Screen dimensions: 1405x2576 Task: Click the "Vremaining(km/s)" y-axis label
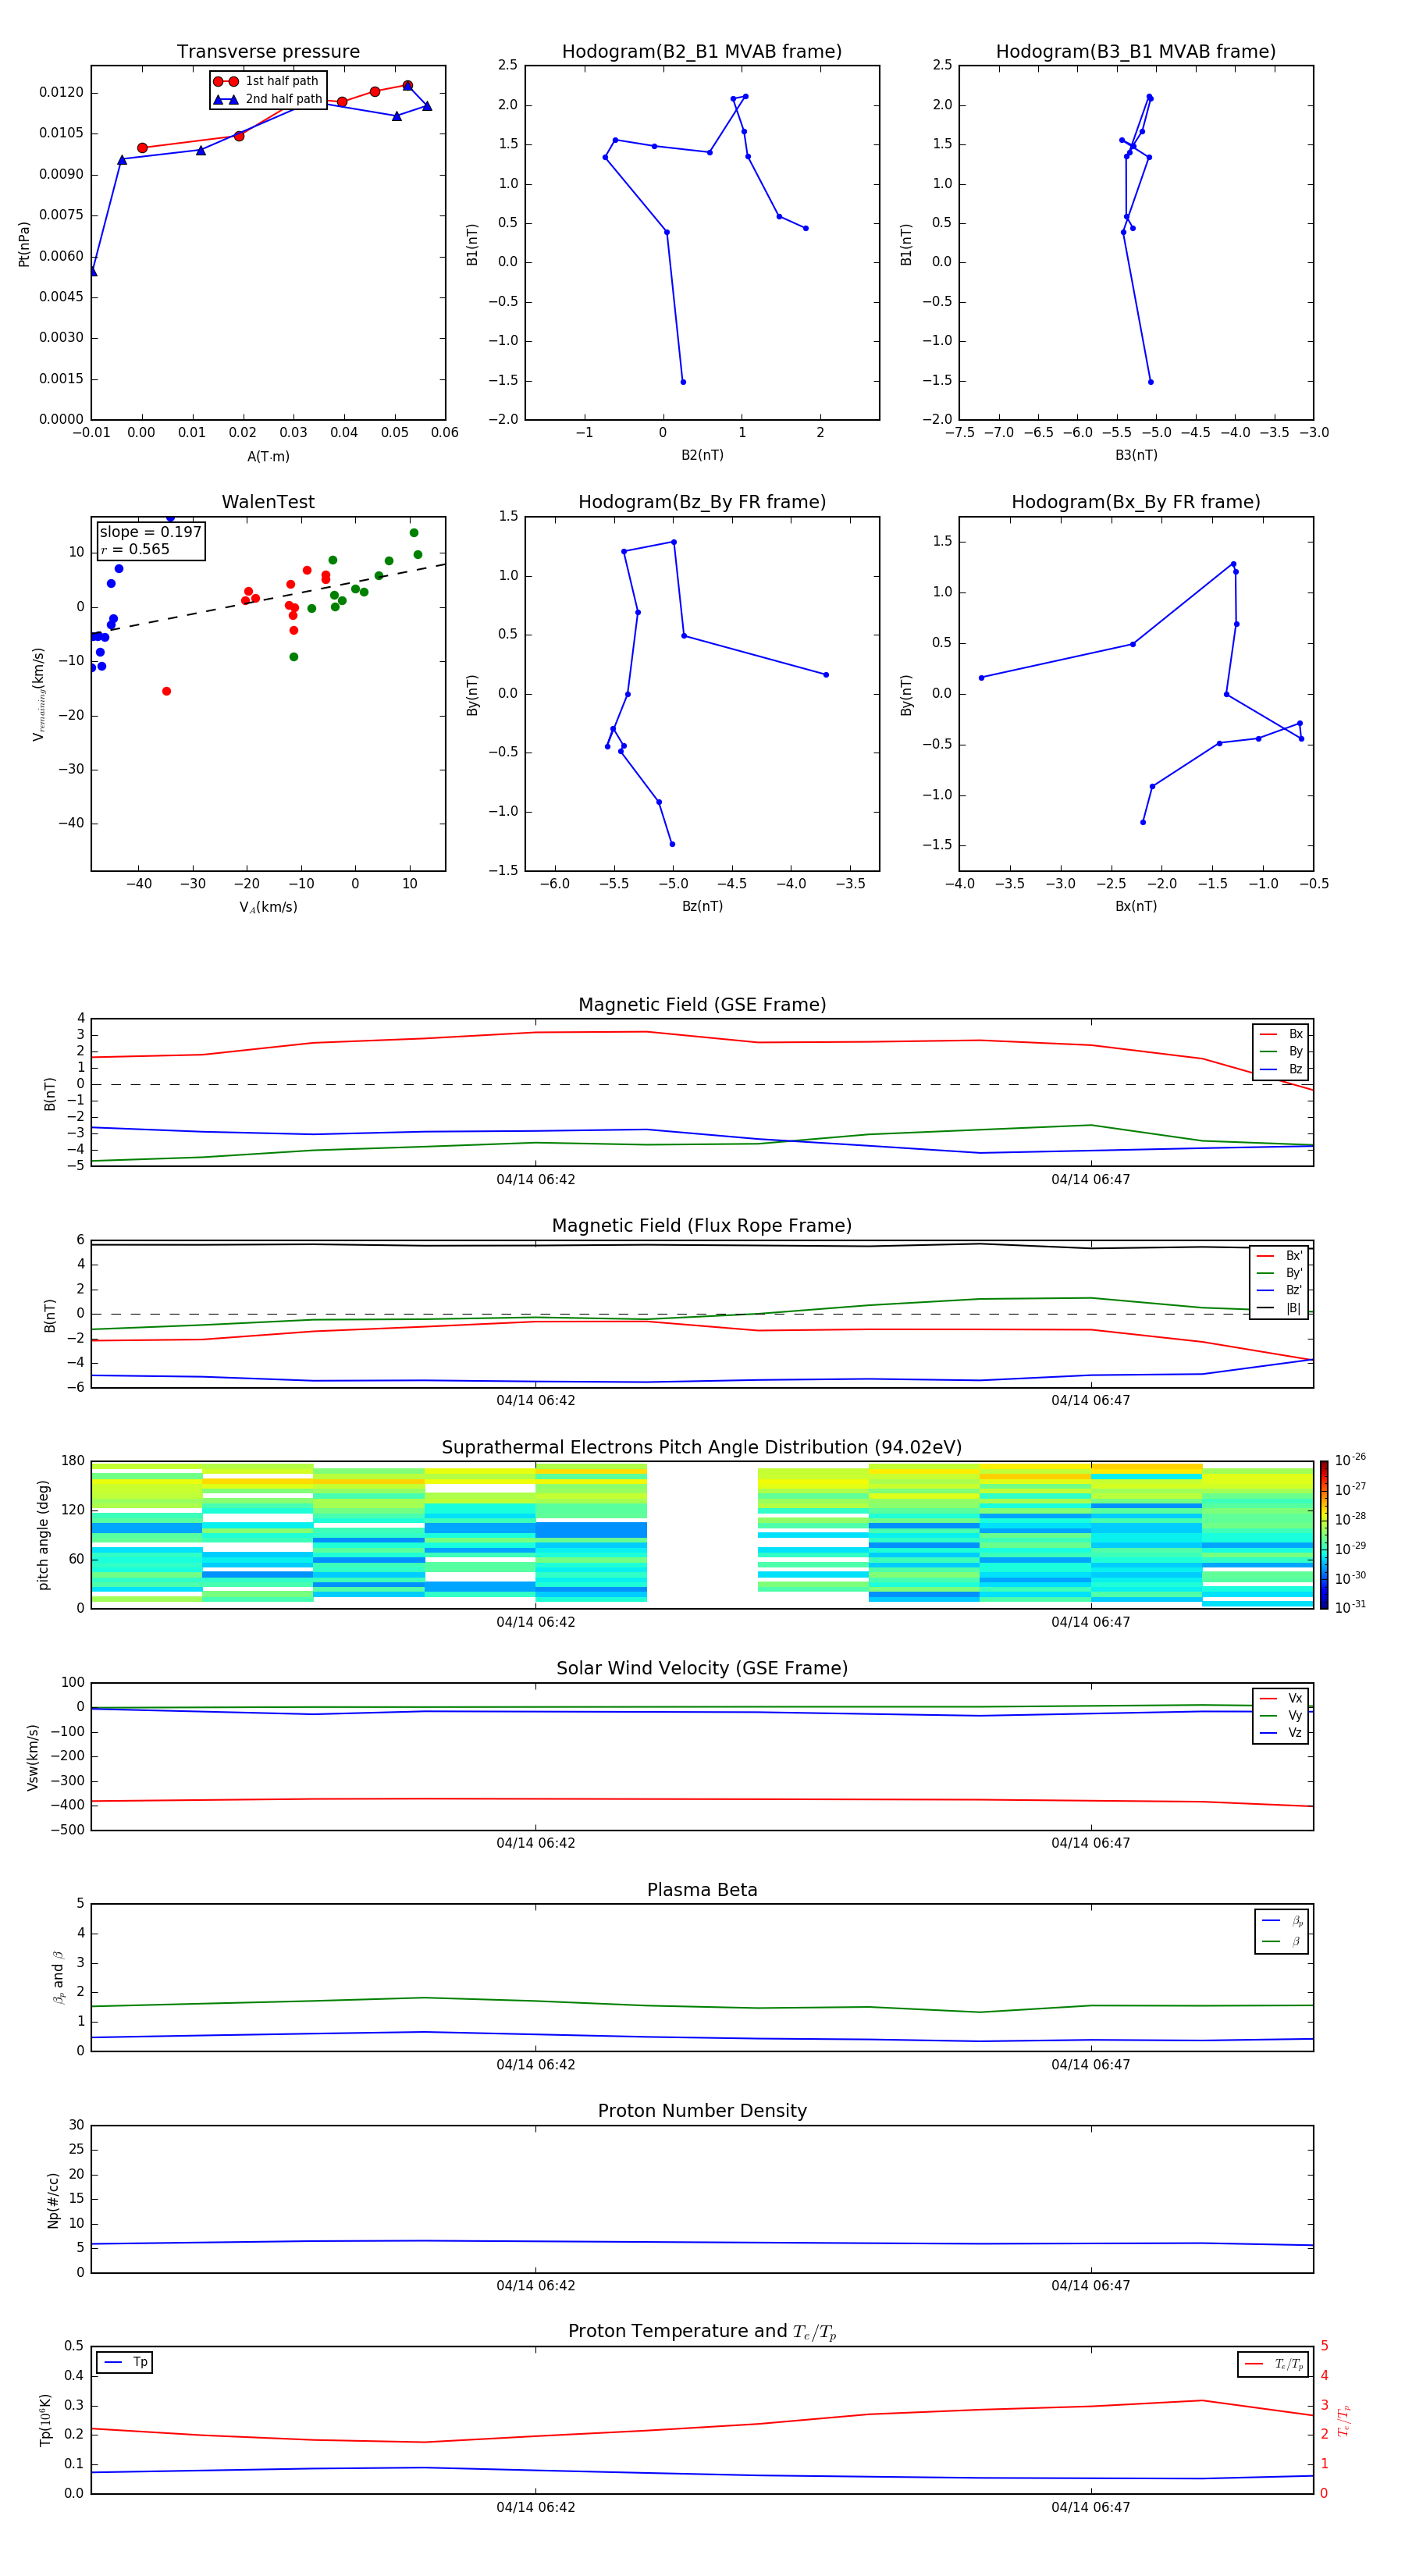click(x=38, y=694)
